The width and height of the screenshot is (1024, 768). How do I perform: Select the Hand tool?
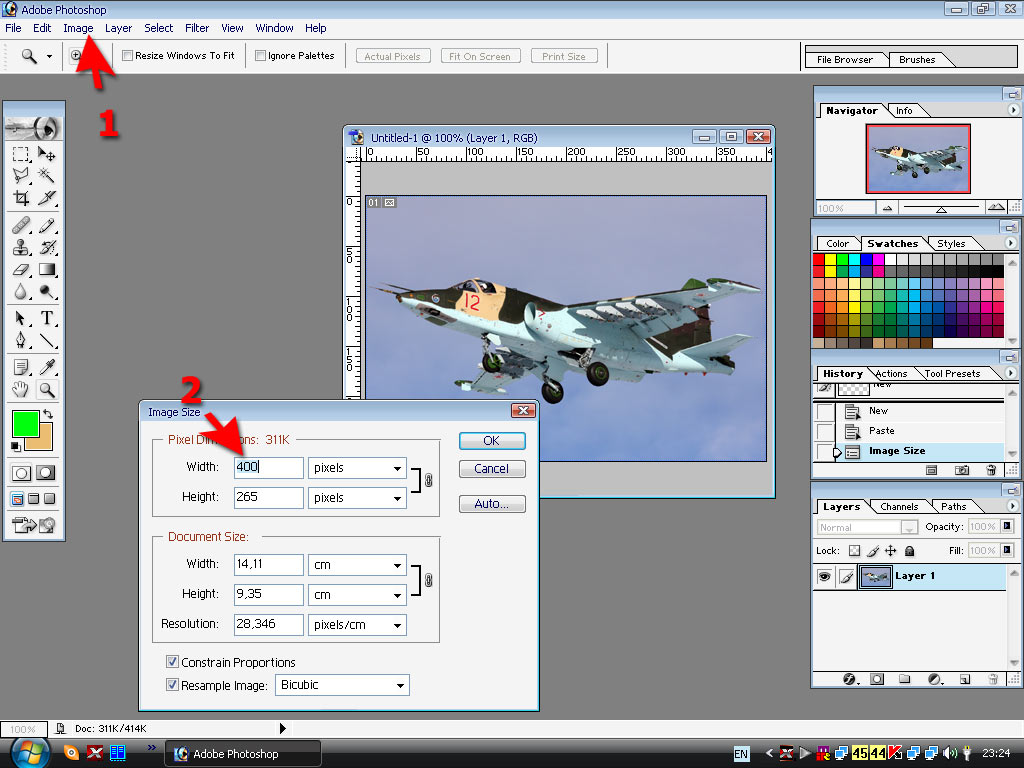pos(21,390)
